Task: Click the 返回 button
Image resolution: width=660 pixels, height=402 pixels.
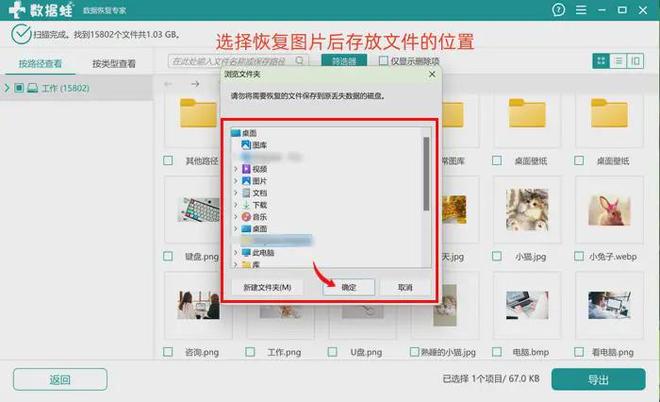Action: 60,380
